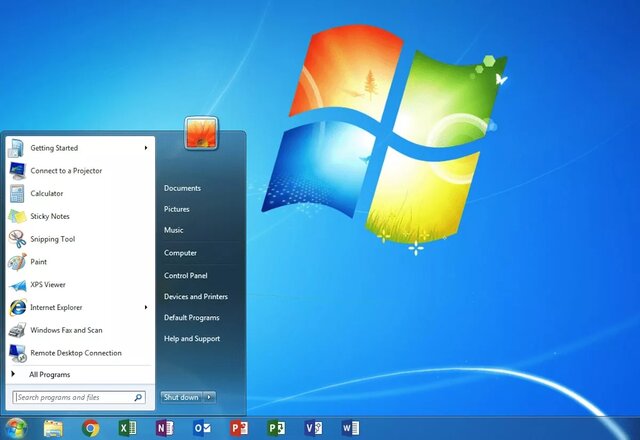Viewport: 640px width, 440px height.
Task: Launch Word from the taskbar
Action: (351, 428)
